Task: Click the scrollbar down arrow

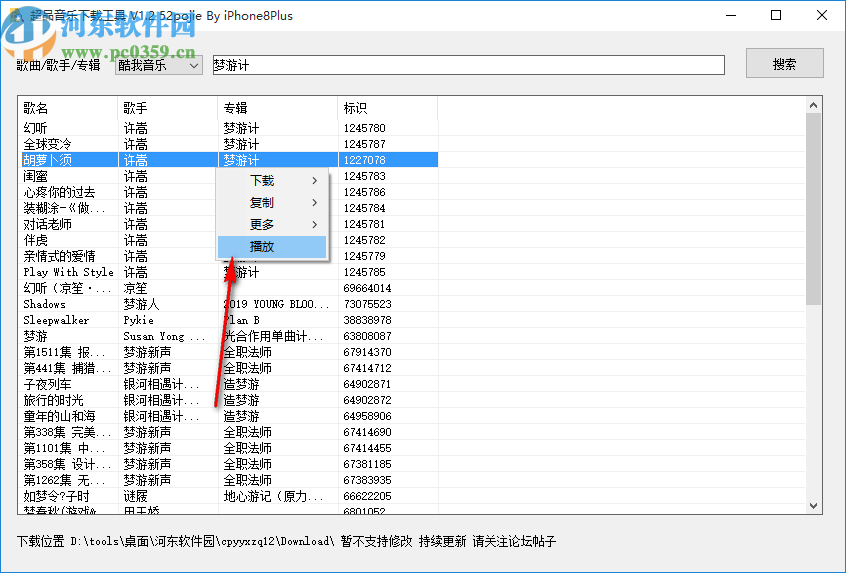Action: [814, 506]
